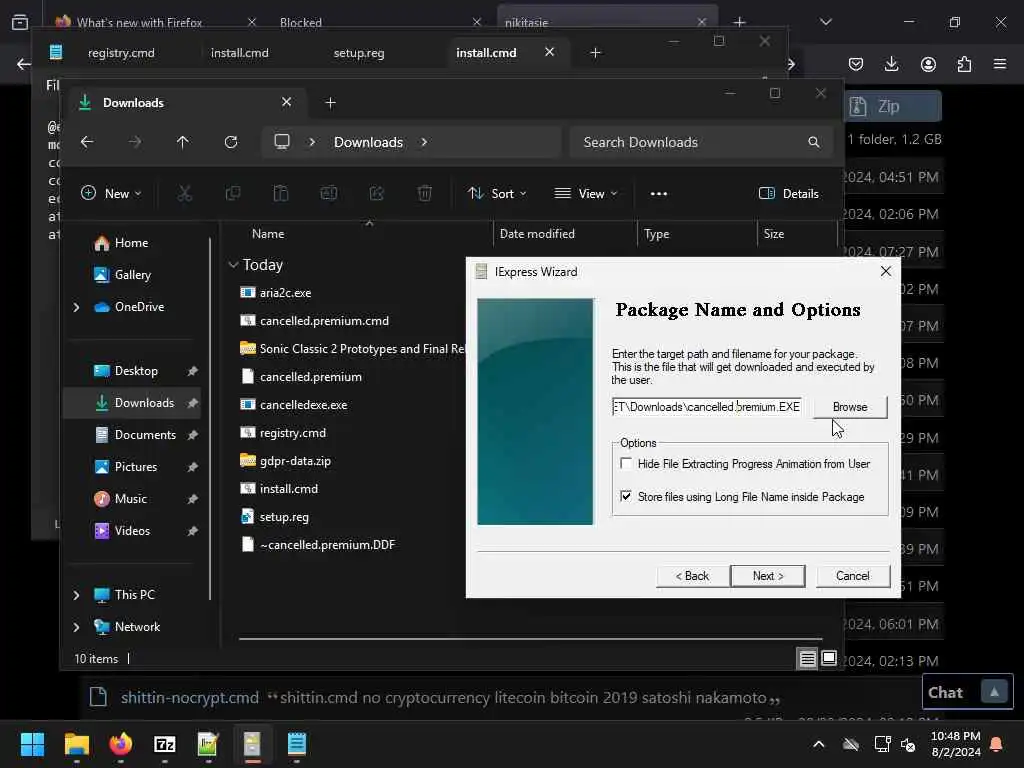Screen dimensions: 1024x768
Task: Open the View dropdown menu
Action: [x=586, y=193]
